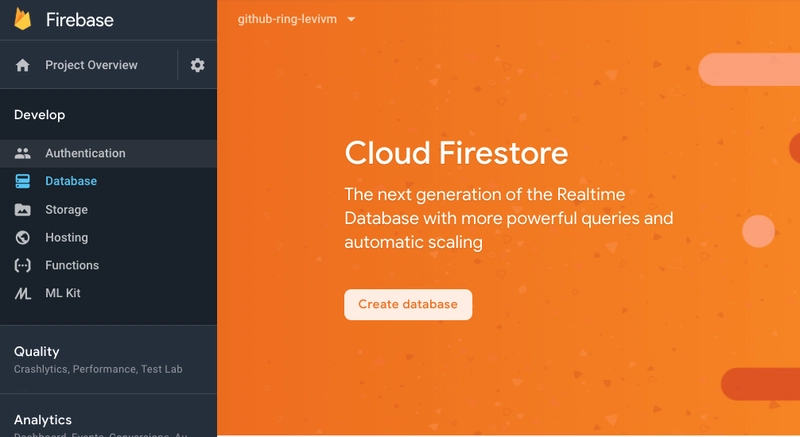Open the github-ring-levivm project name
This screenshot has width=800, height=437.
287,19
